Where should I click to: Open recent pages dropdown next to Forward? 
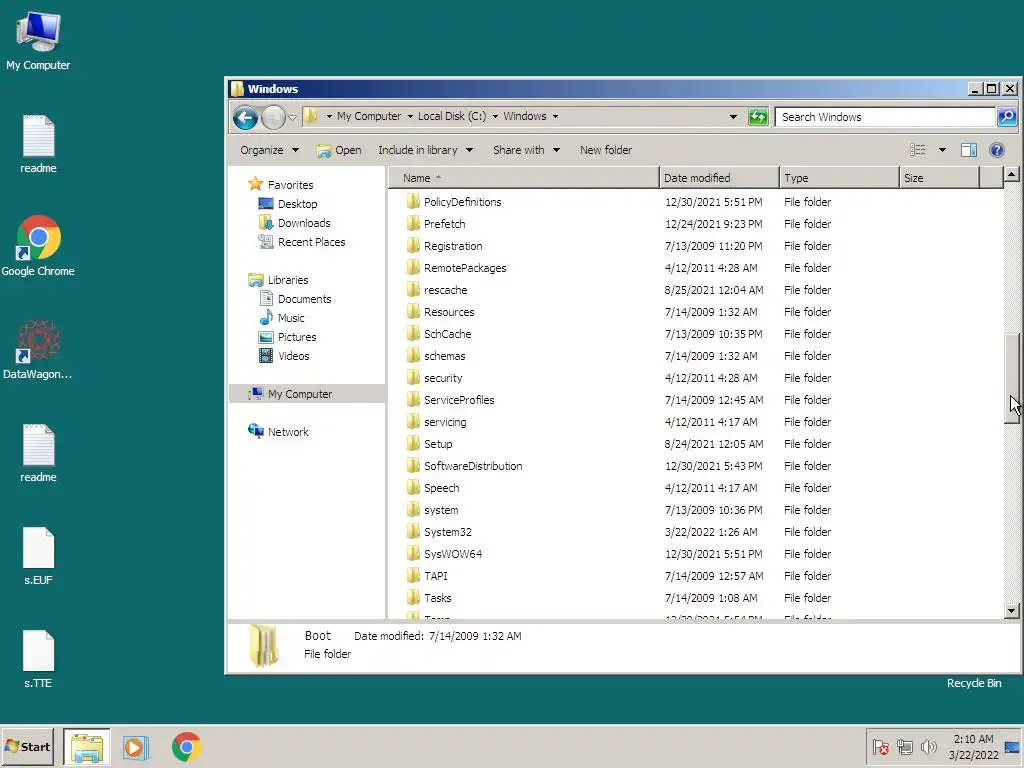[x=293, y=118]
